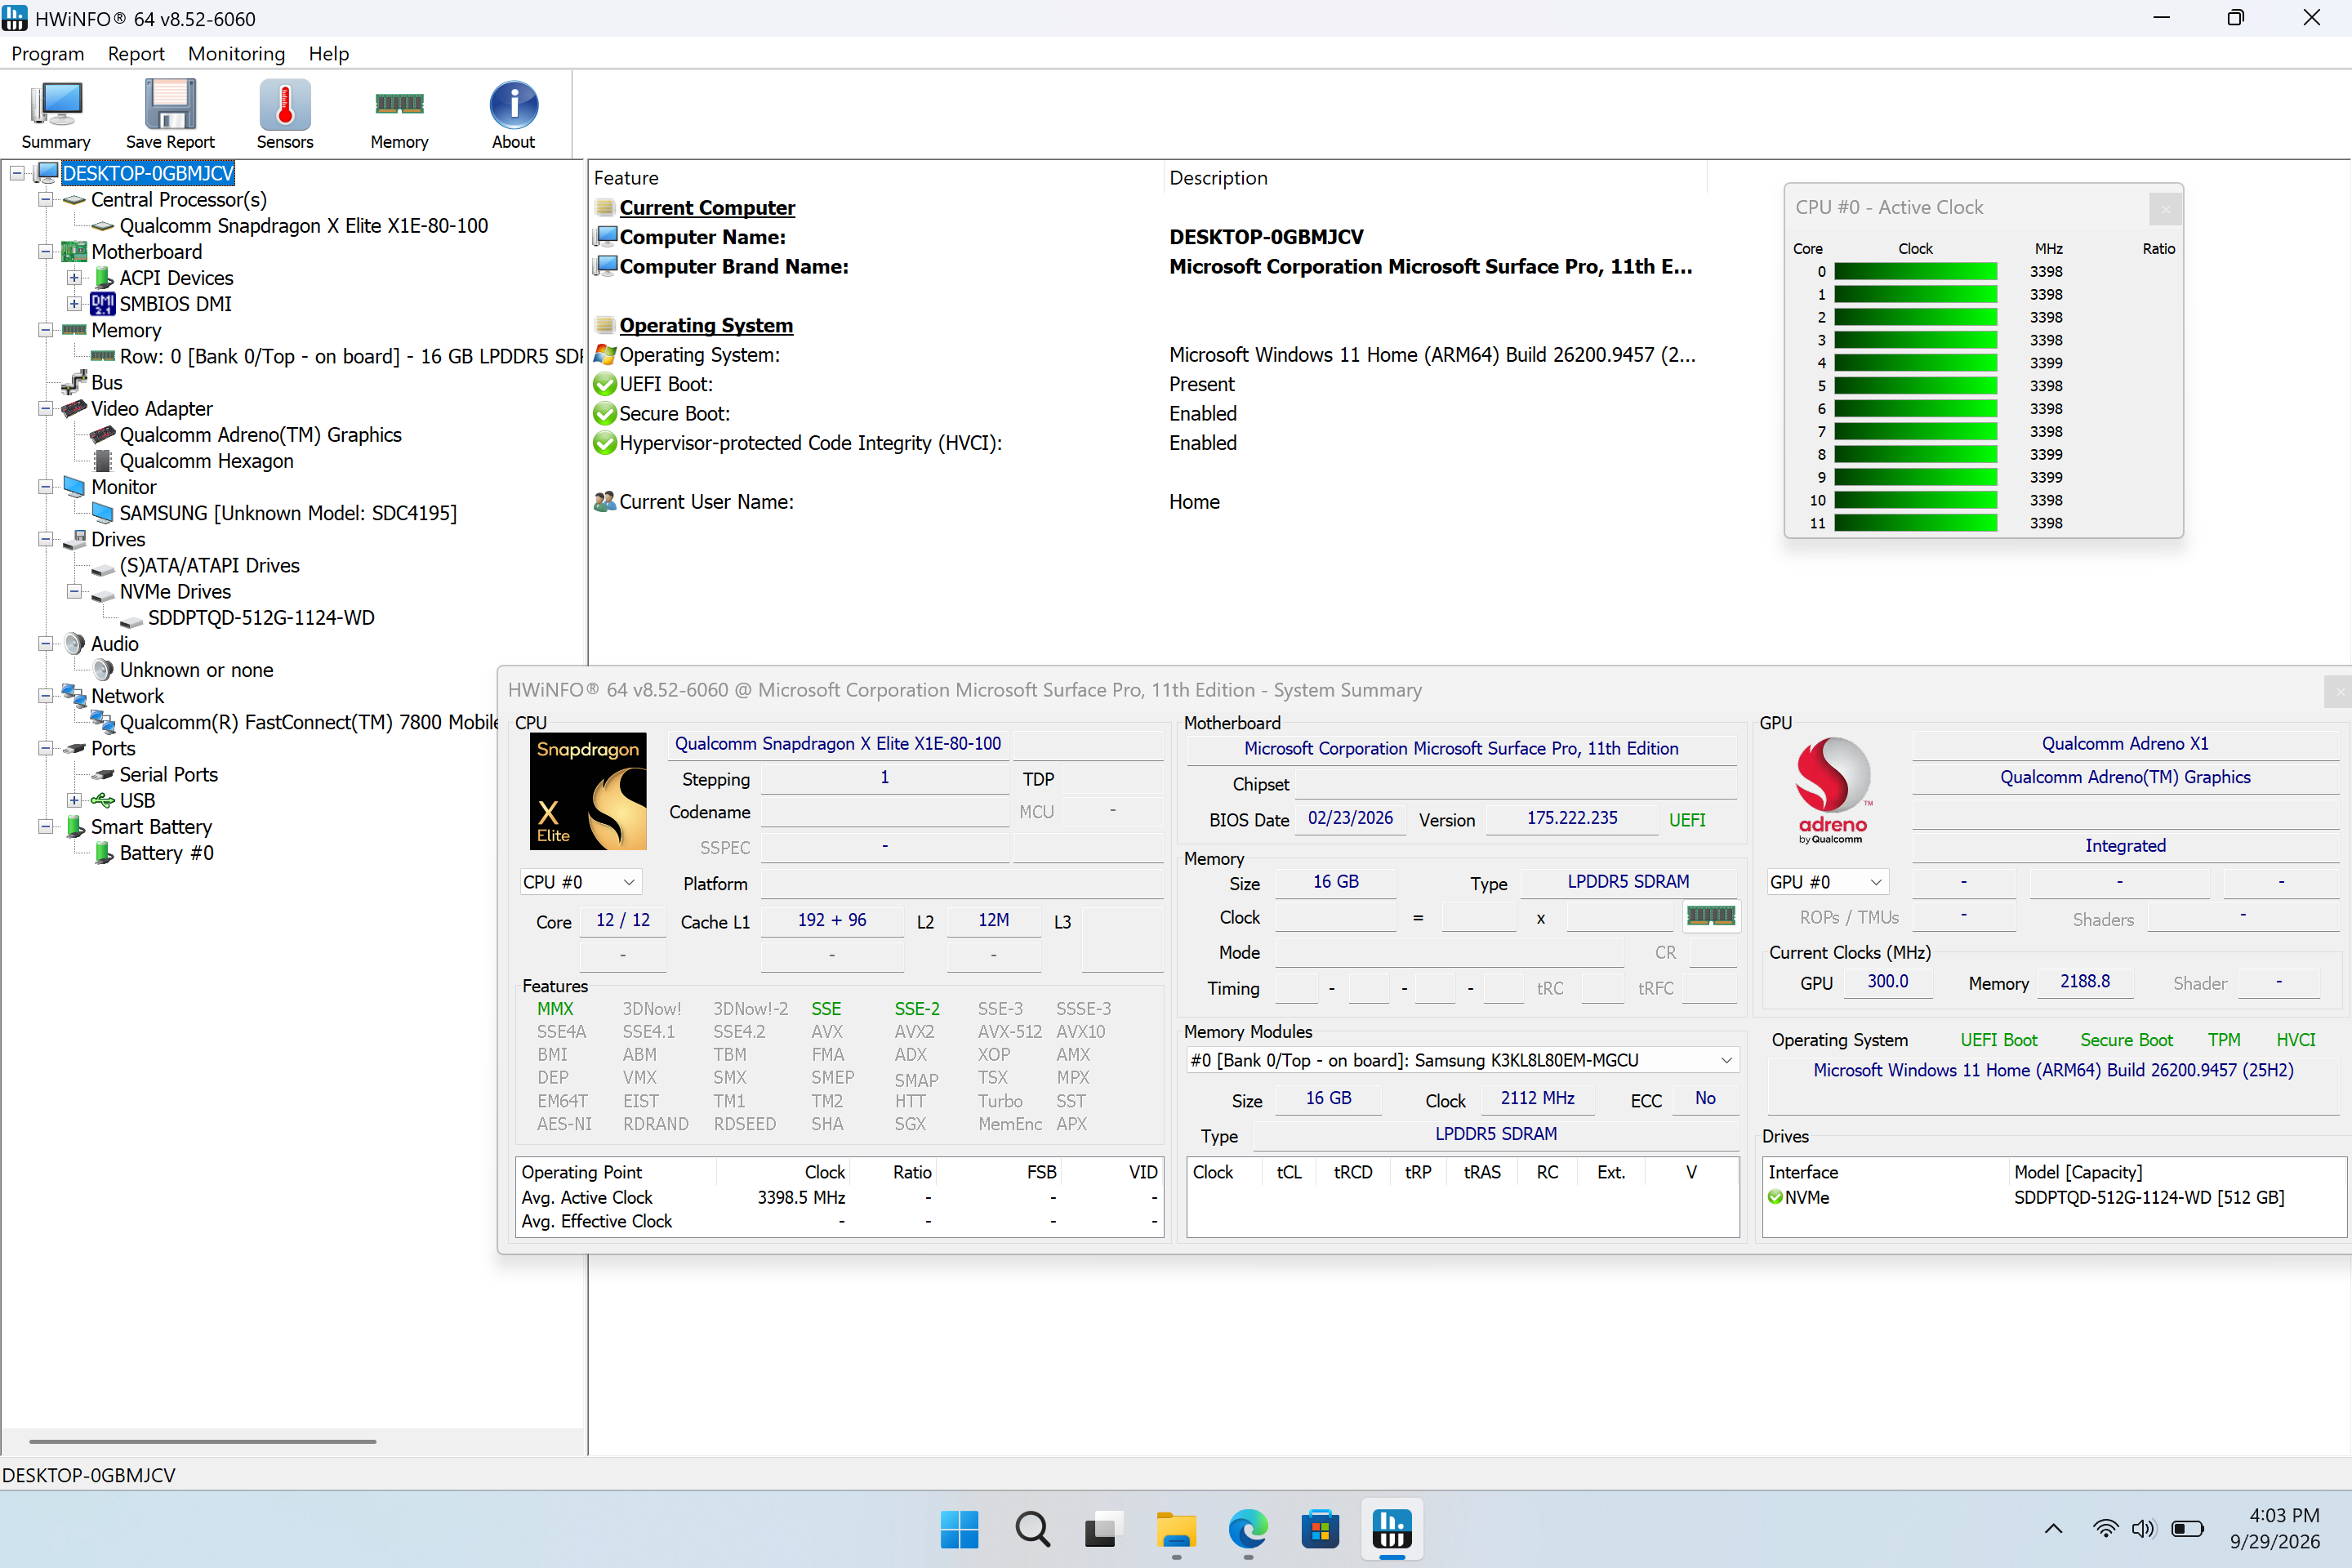
Task: Select the Motherboard icon in the tree
Action: tap(75, 252)
